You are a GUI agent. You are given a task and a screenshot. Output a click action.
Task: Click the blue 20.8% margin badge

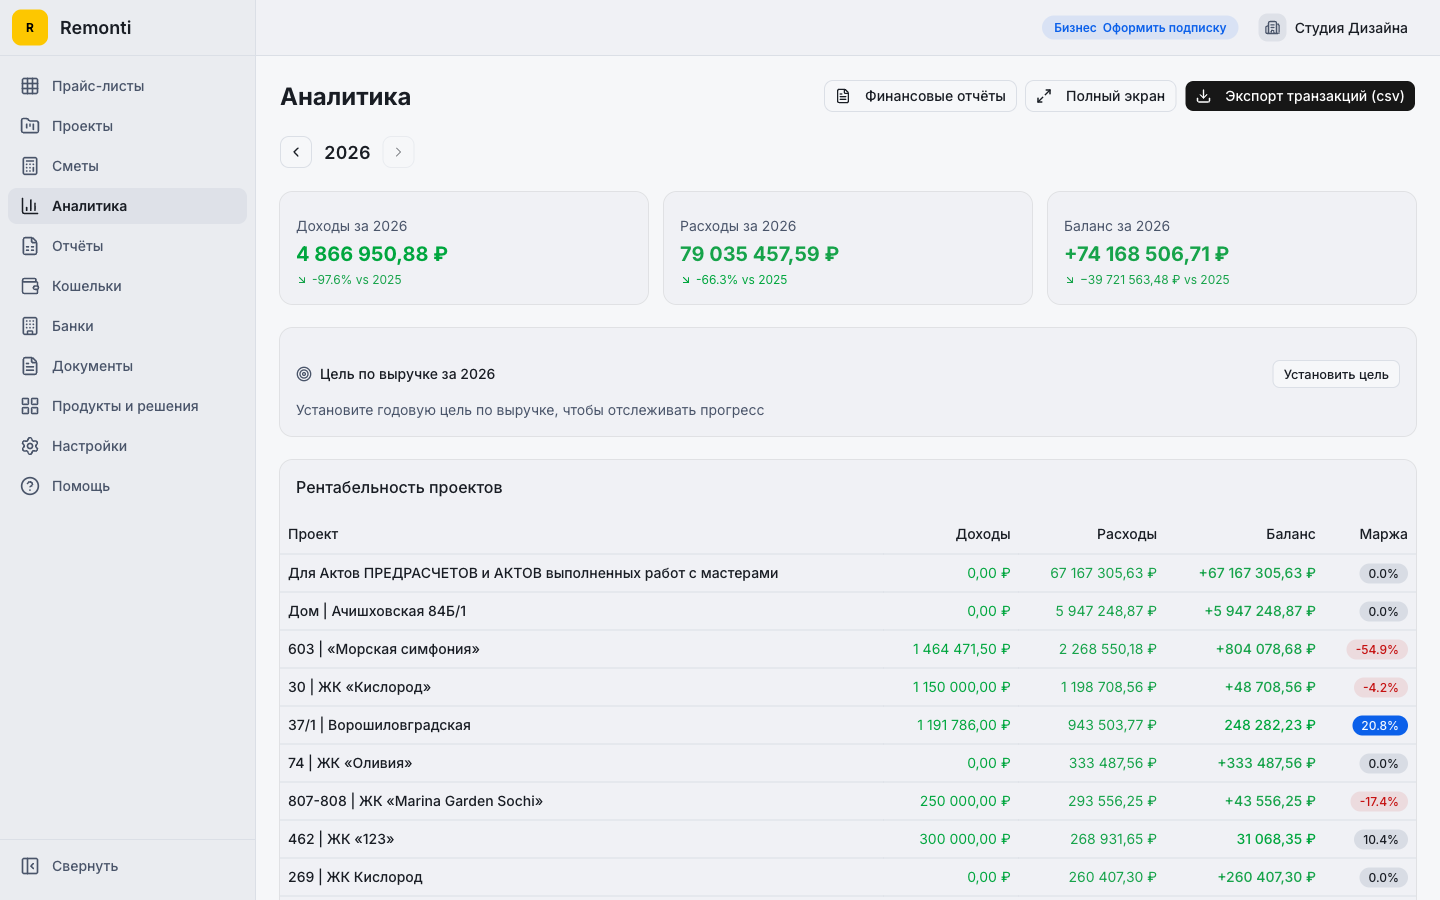click(x=1379, y=726)
